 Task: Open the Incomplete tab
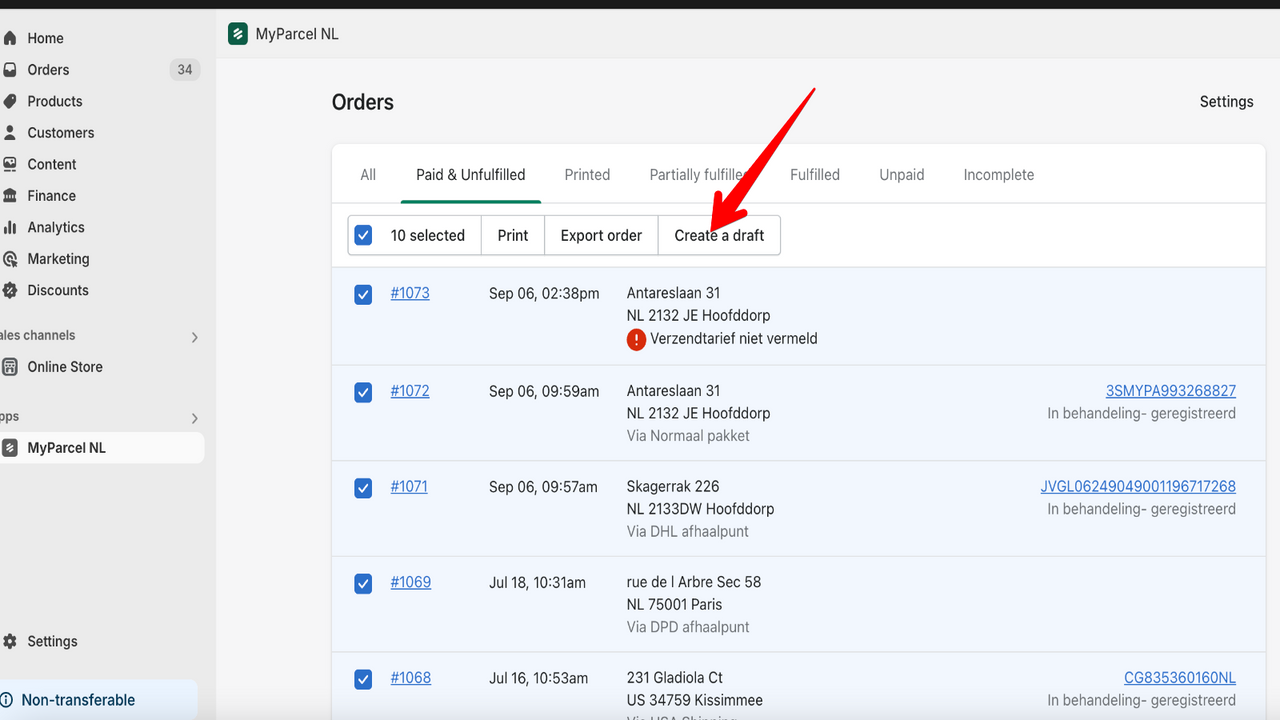[999, 175]
